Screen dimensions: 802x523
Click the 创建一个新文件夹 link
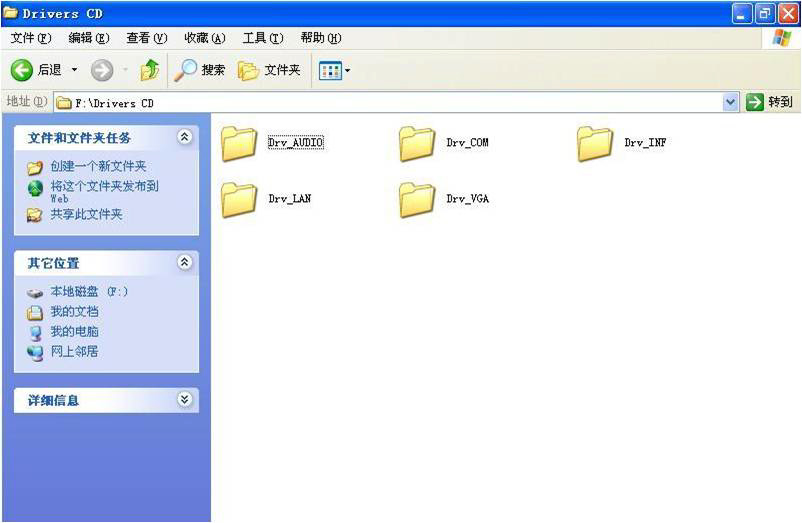point(98,166)
